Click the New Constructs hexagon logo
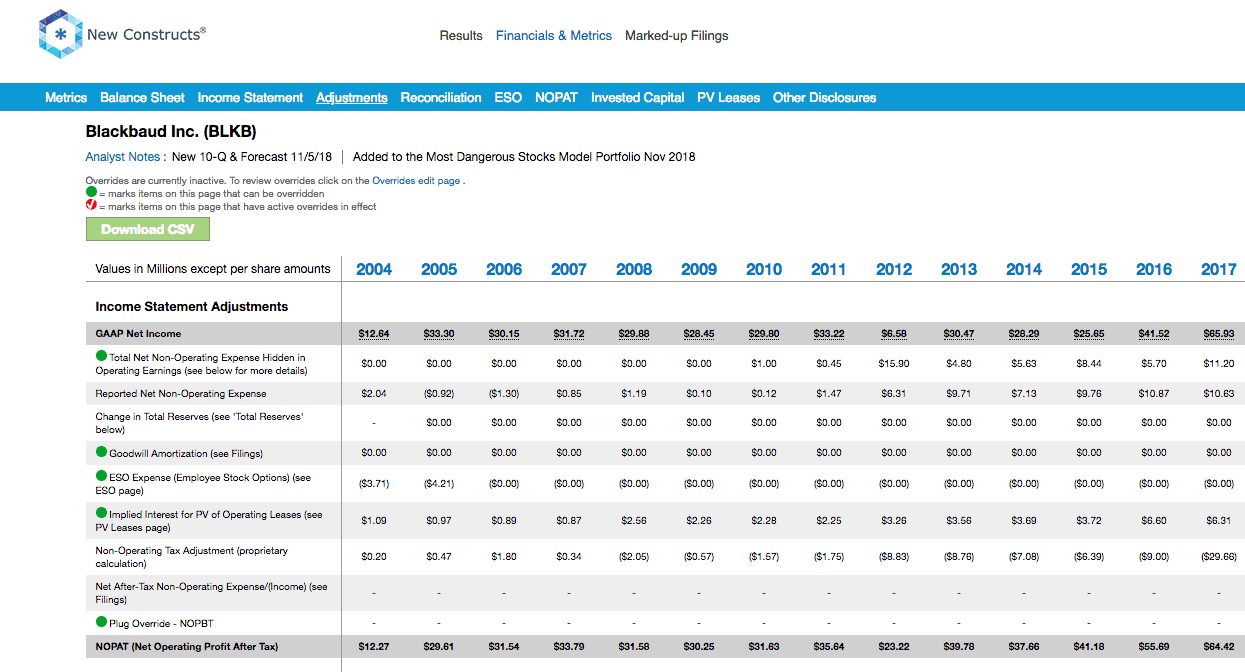Screen dimensions: 1245x672 click(59, 35)
